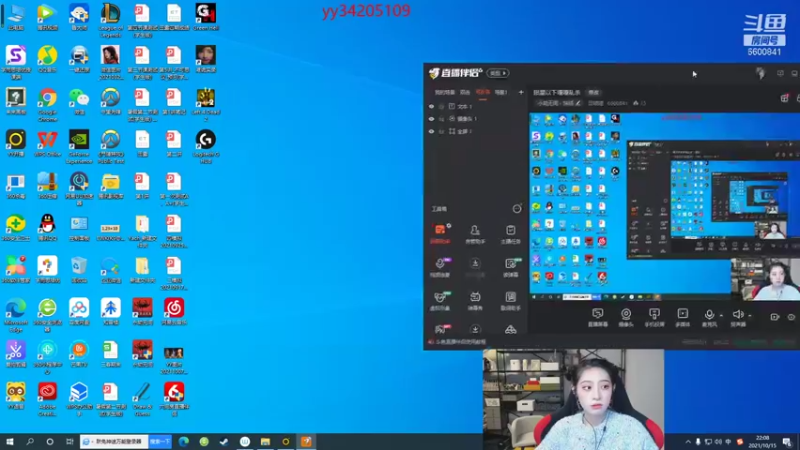
Task: Launch Google Chrome from the desktop
Action: click(x=47, y=105)
